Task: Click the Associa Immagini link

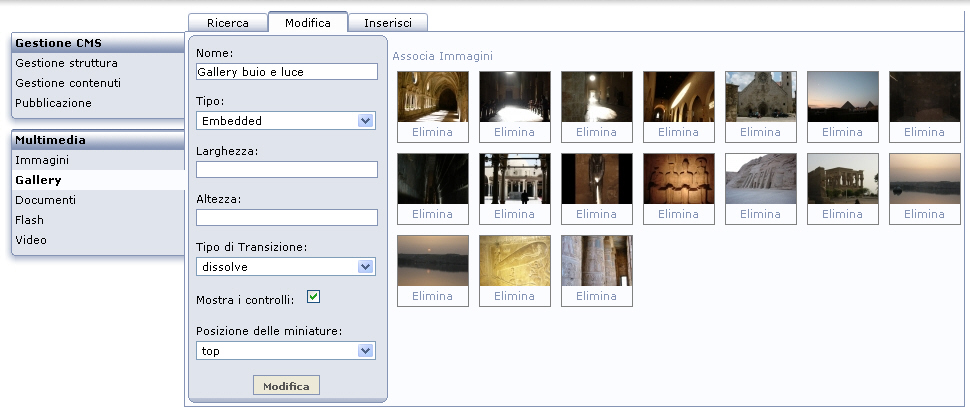Action: [x=442, y=56]
